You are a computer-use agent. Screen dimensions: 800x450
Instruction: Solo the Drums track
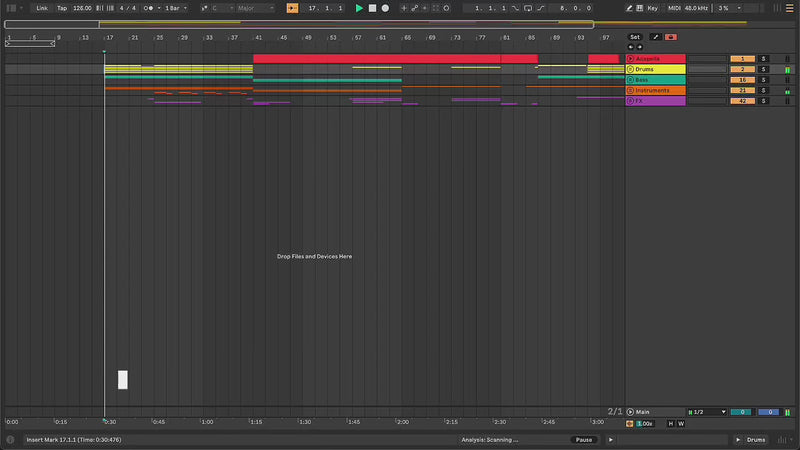point(763,69)
